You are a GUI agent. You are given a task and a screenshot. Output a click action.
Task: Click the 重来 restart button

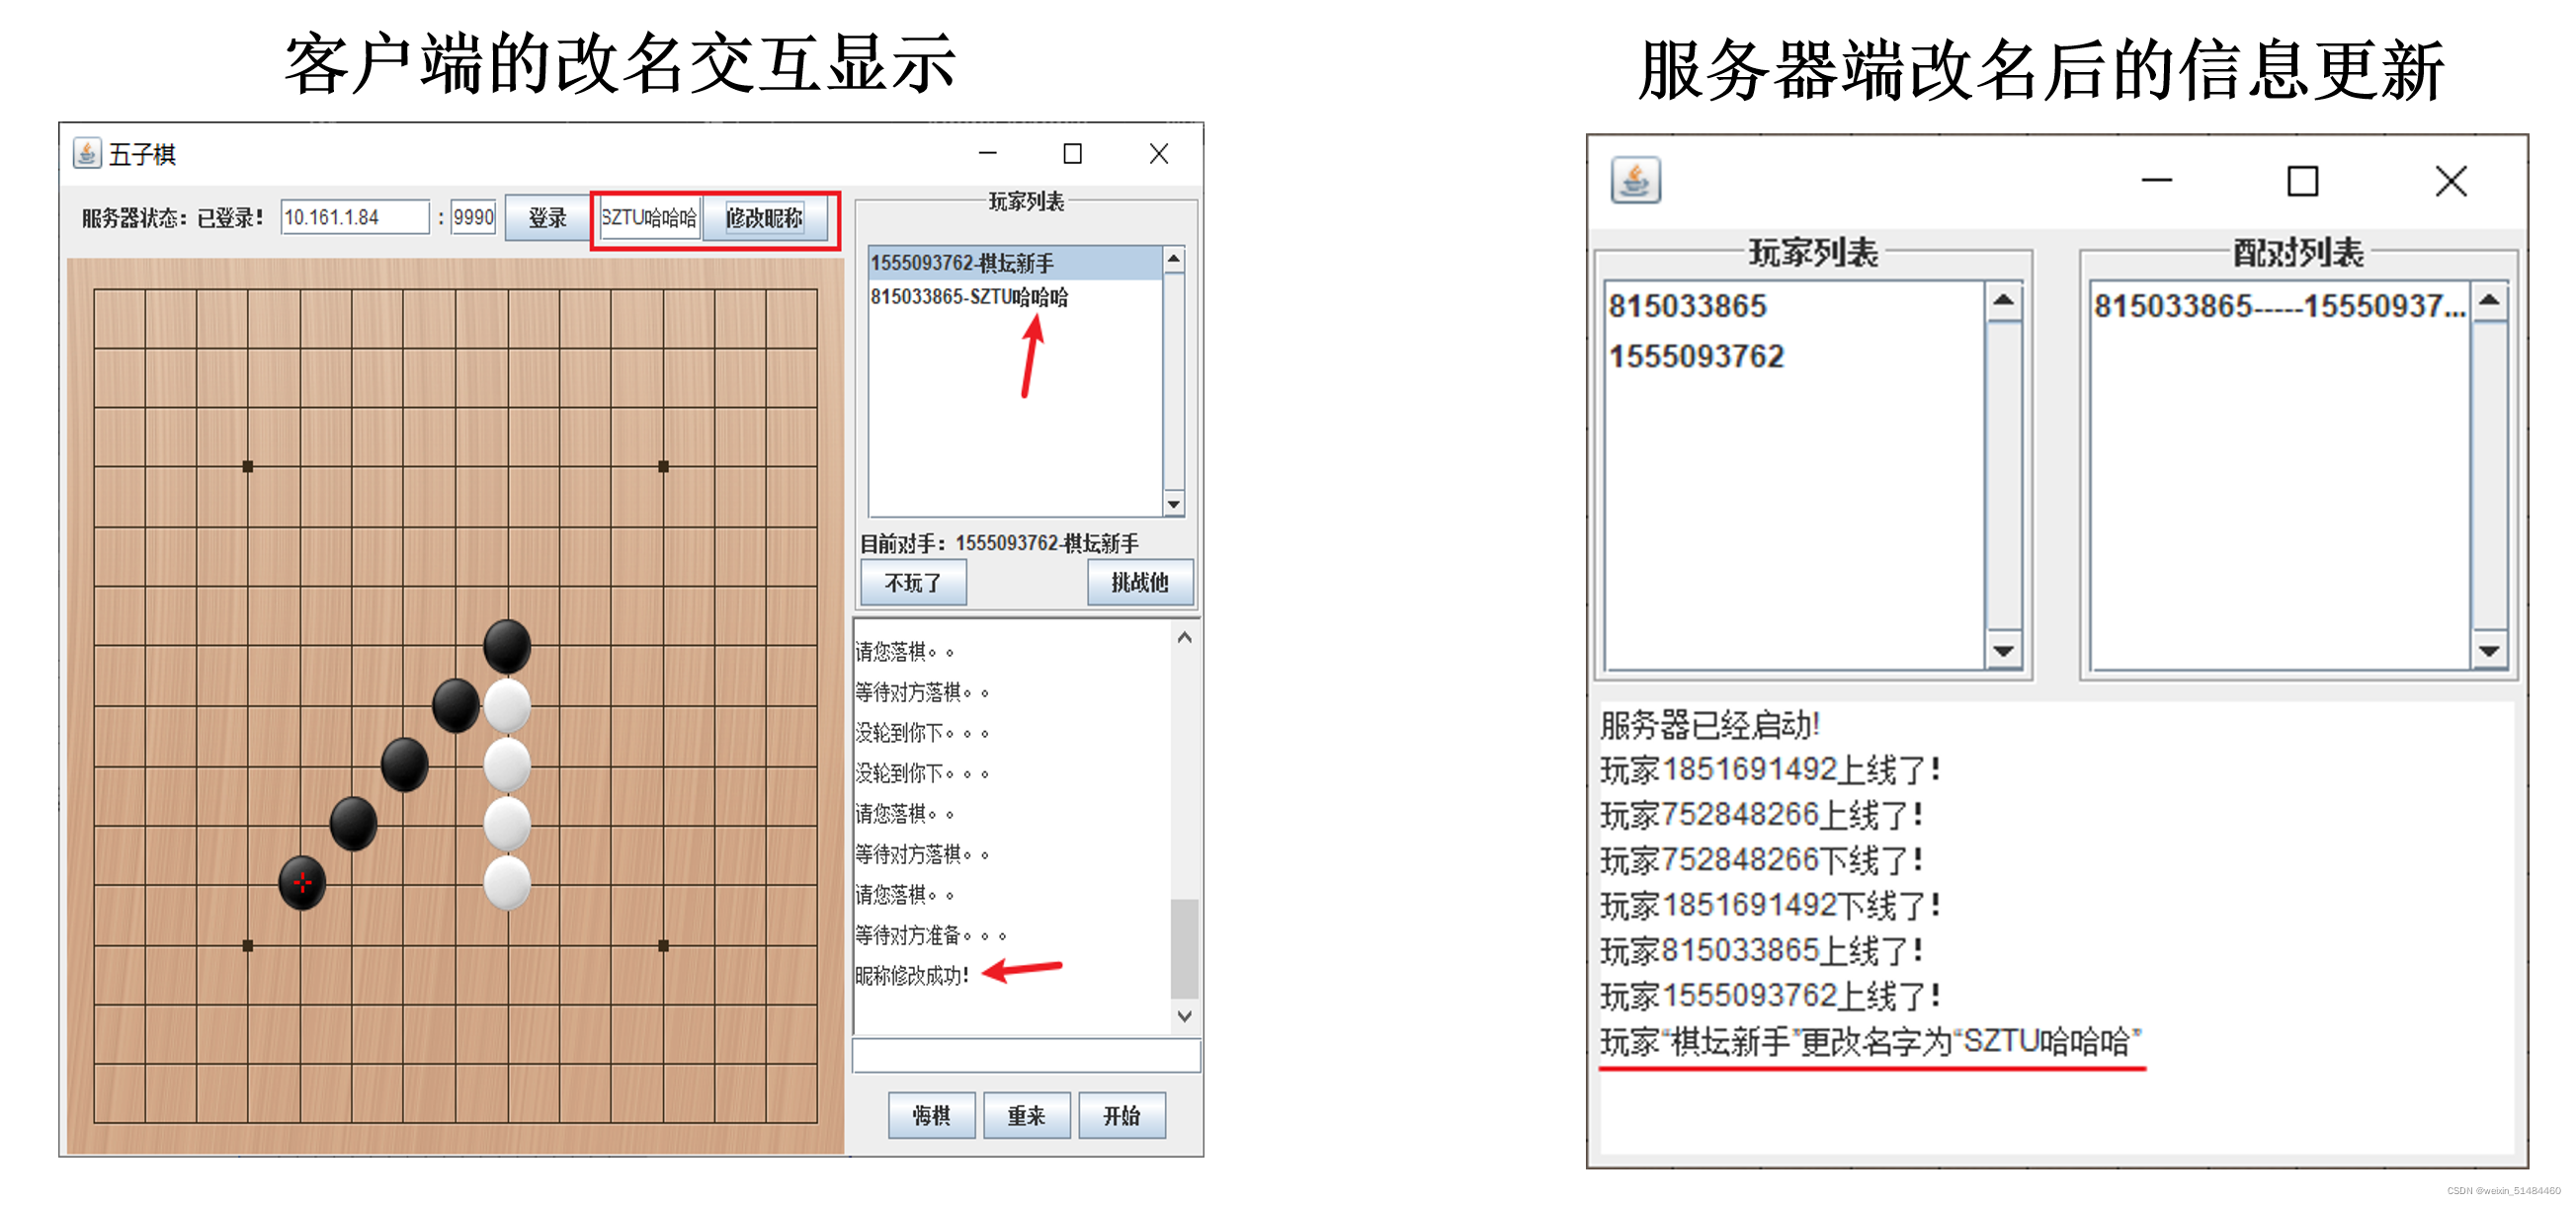coord(1026,1116)
